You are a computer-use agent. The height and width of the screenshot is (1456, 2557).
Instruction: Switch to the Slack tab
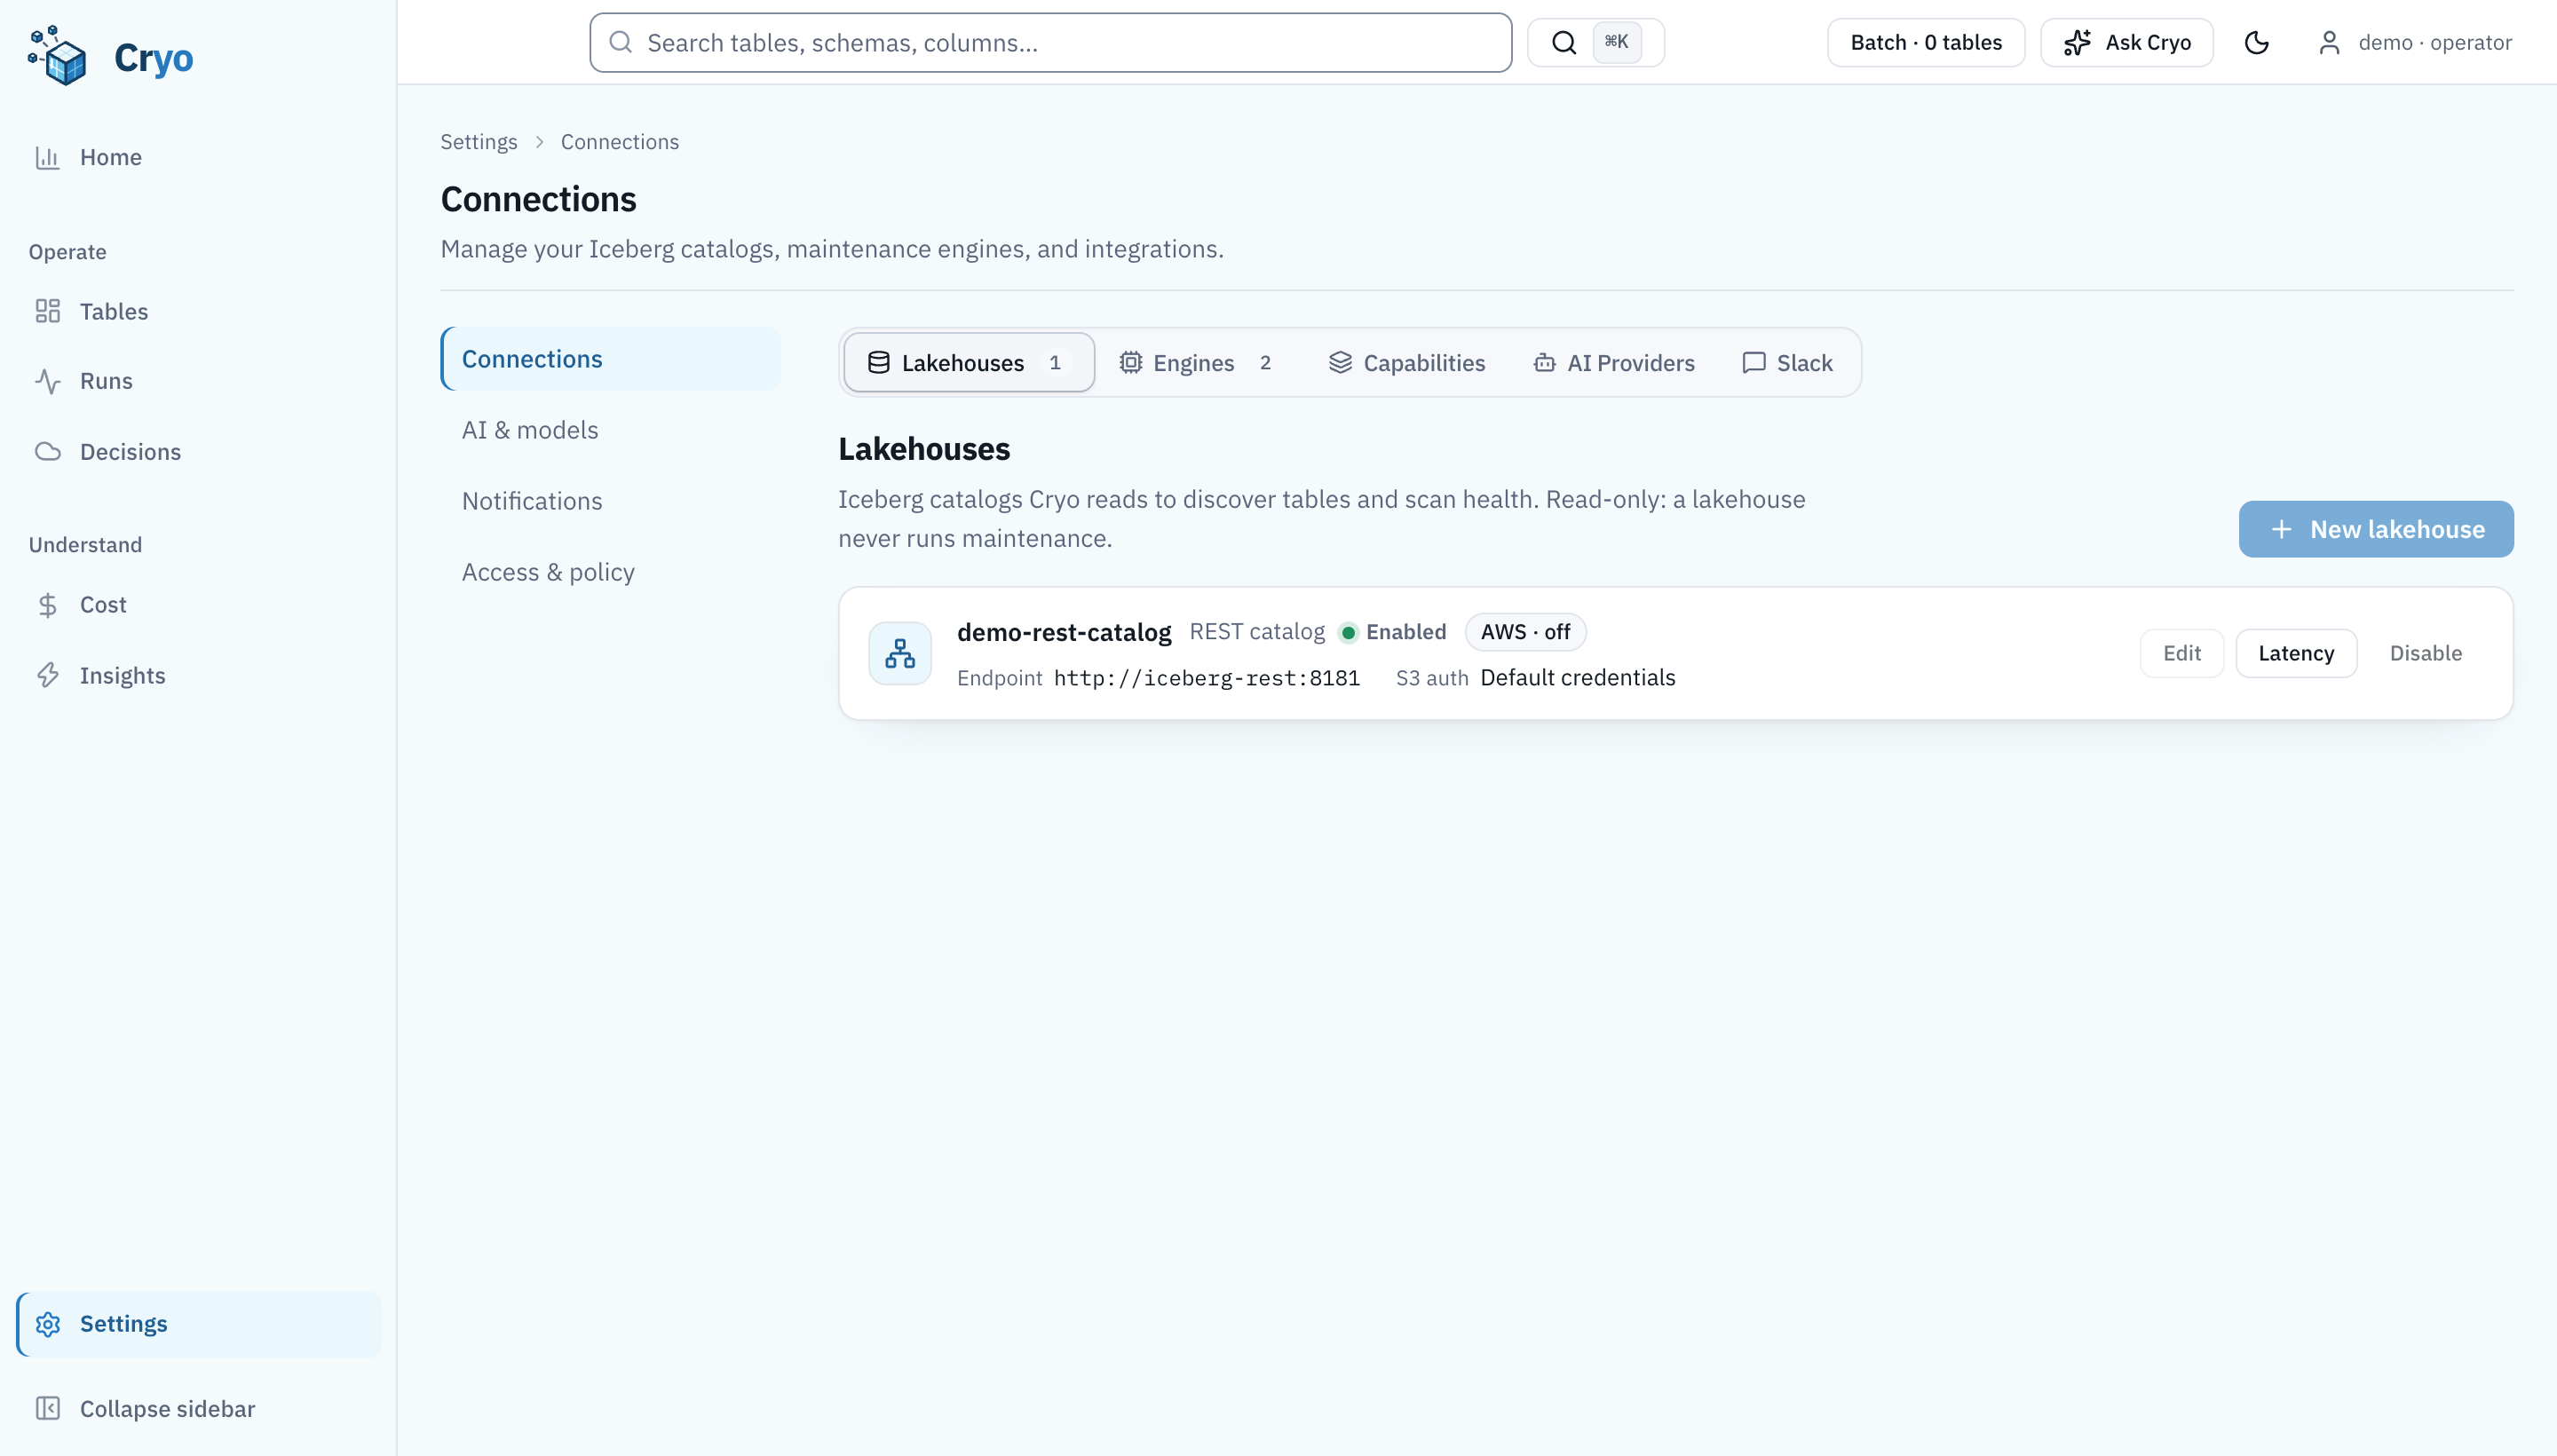[x=1787, y=362]
